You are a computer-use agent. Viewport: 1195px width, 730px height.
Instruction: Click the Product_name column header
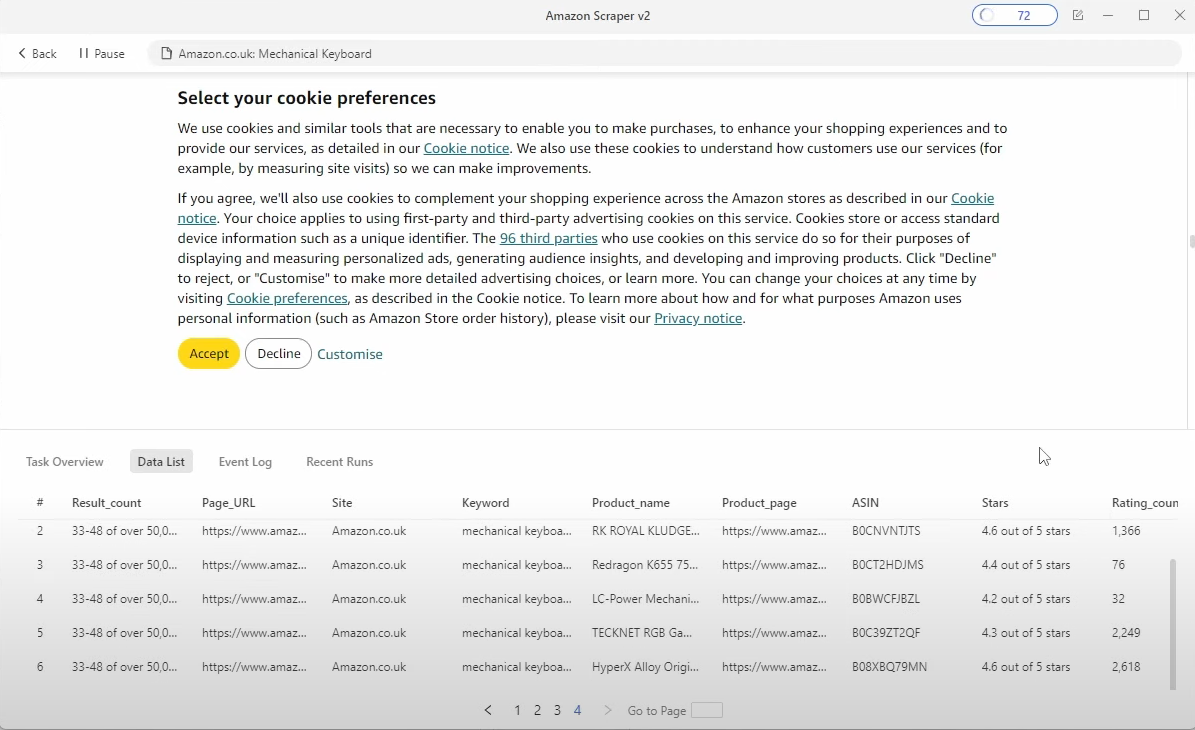[x=631, y=503]
